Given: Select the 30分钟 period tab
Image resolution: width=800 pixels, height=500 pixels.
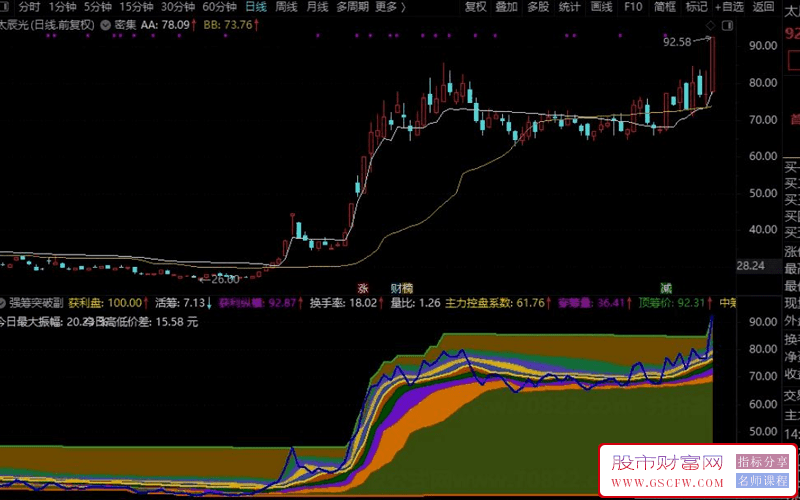Looking at the screenshot, I should point(178,7).
